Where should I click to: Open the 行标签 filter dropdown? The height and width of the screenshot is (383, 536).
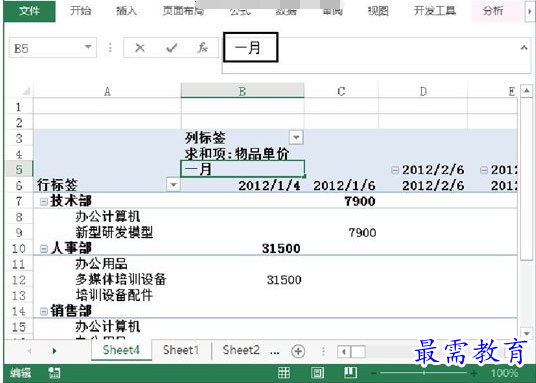click(x=173, y=185)
